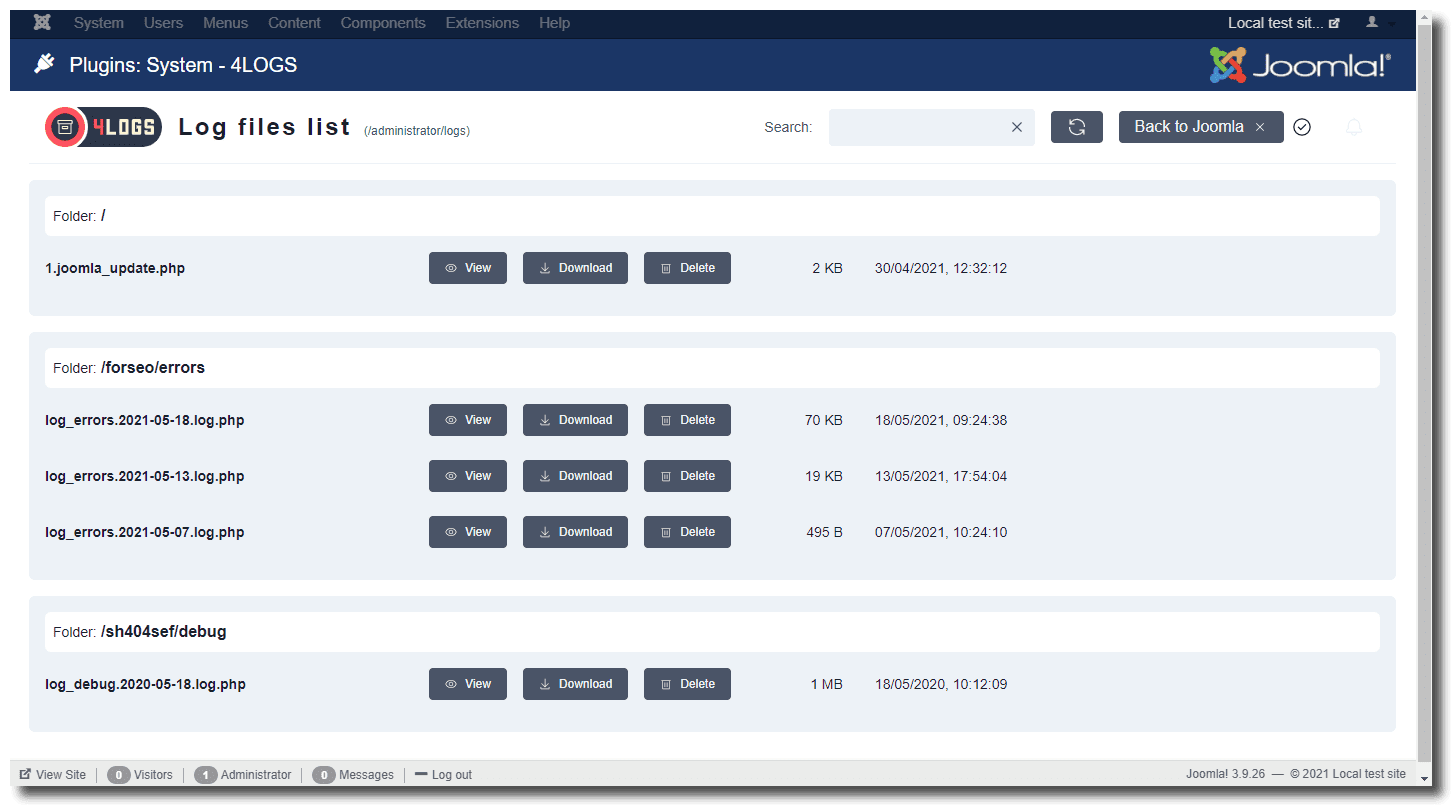Focus the Search input field
This screenshot has width=1452, height=806.
tap(931, 127)
